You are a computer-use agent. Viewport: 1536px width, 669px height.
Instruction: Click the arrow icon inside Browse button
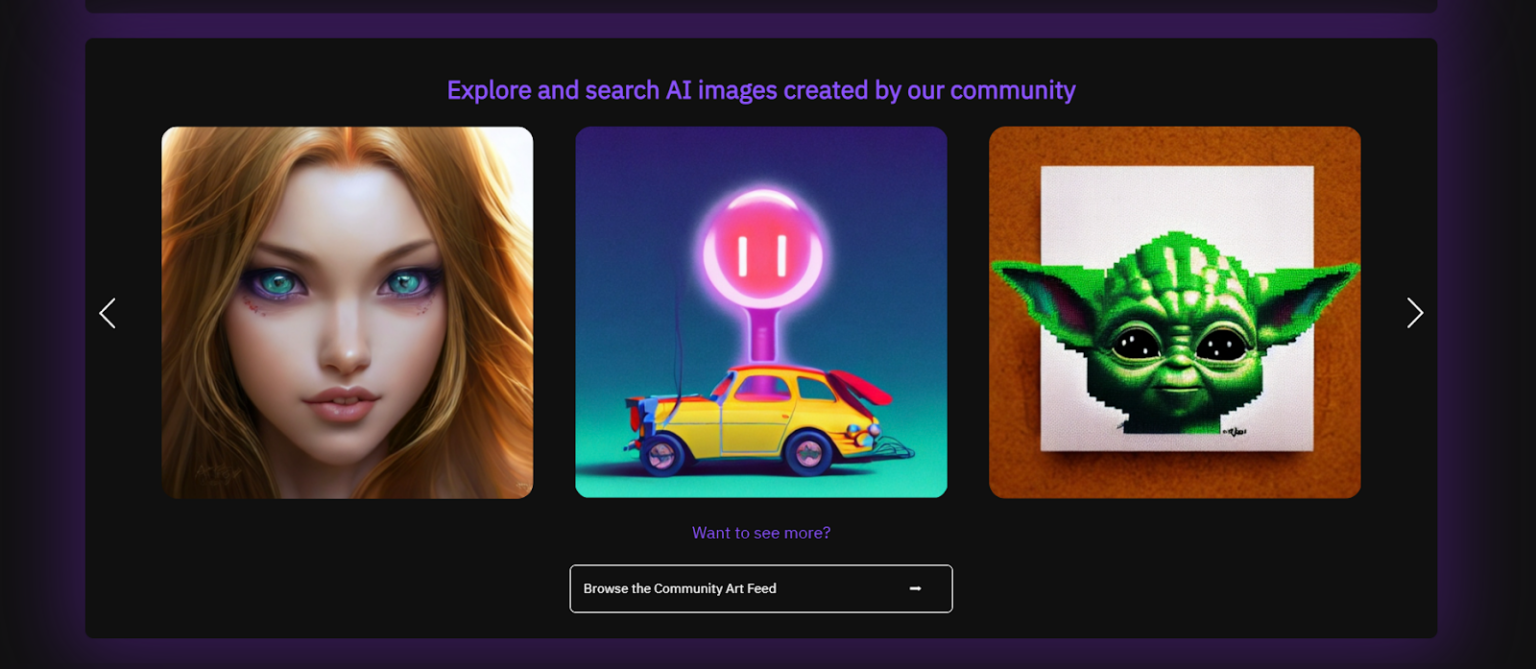click(914, 589)
